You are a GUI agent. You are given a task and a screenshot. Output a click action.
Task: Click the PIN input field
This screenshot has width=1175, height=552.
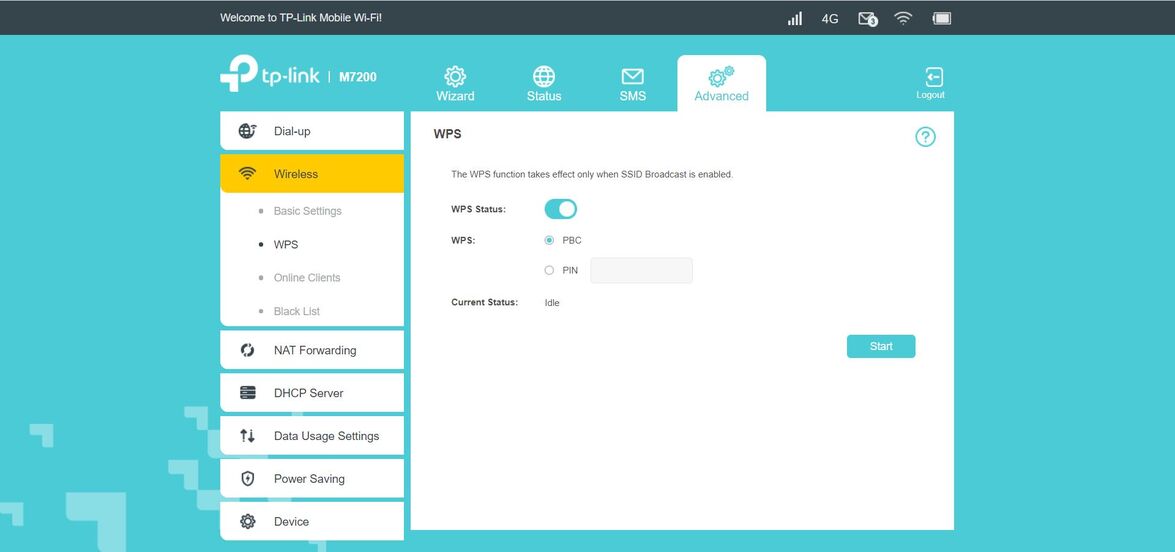tap(641, 270)
